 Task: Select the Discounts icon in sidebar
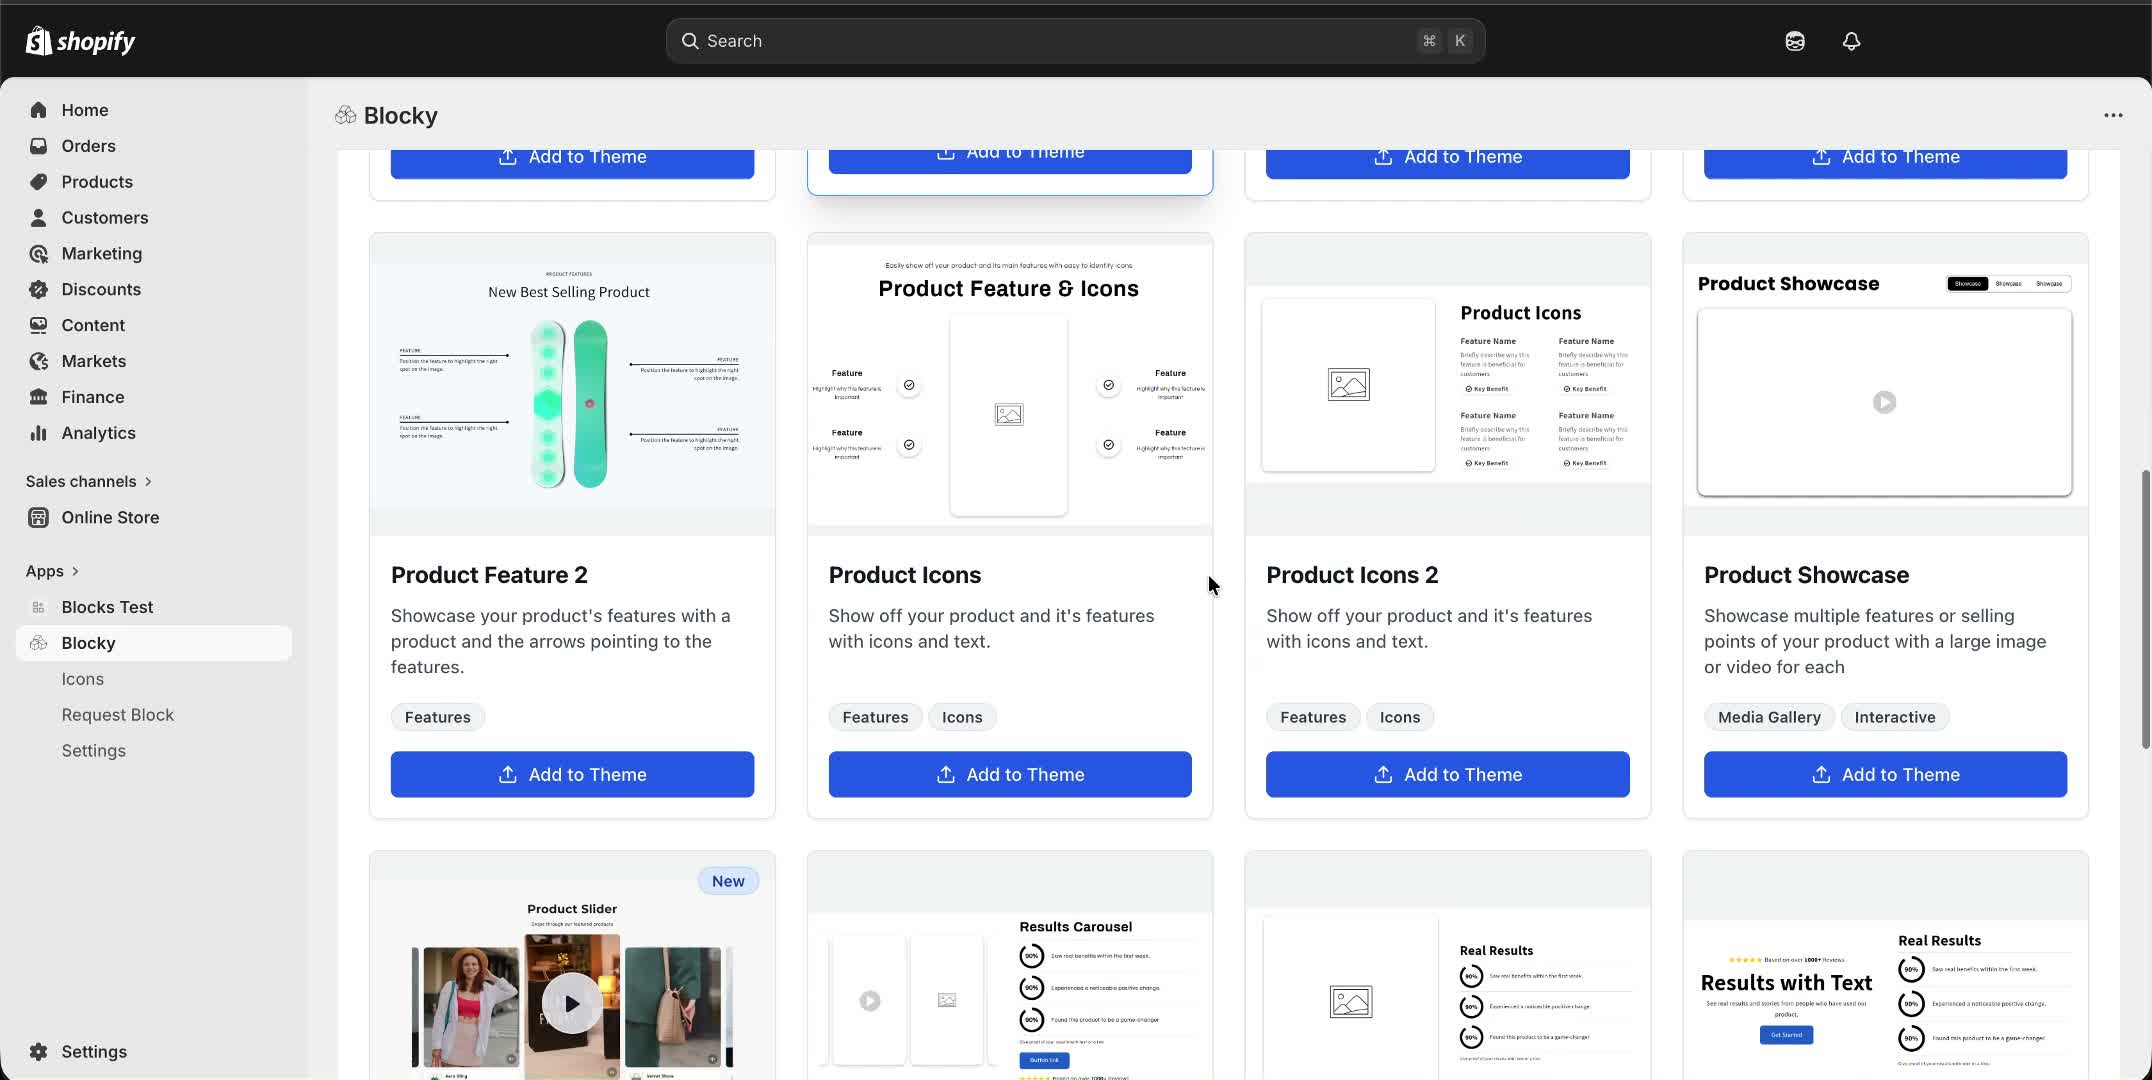[x=38, y=289]
